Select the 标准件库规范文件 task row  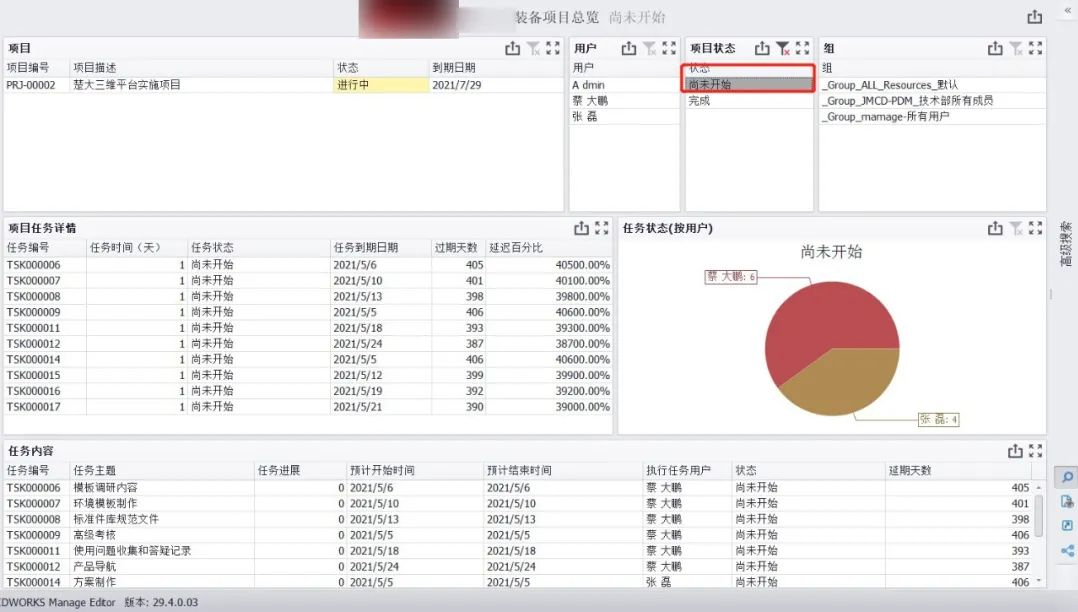tap(518, 519)
